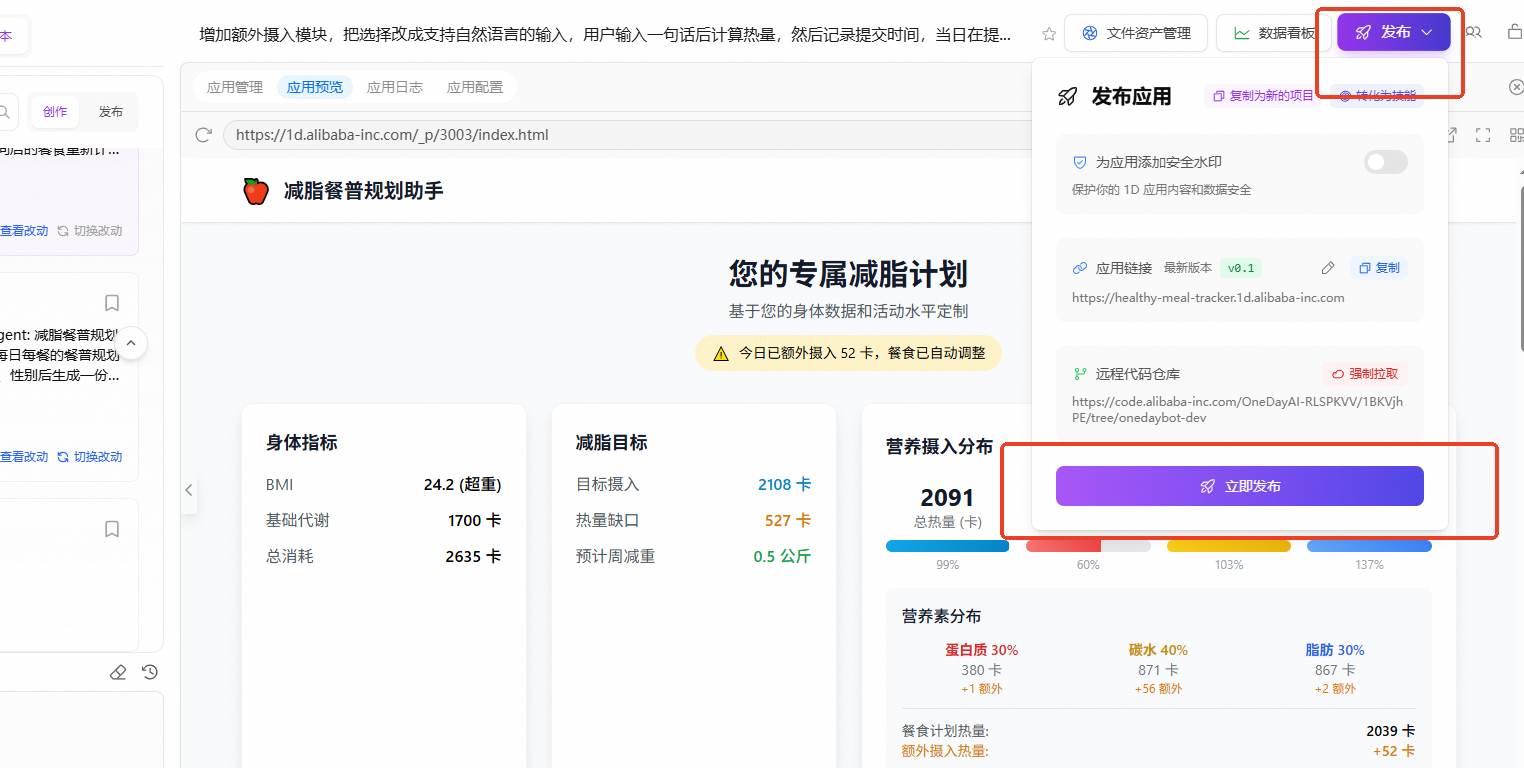Click the shield icon beside watermark option
Viewport: 1524px width, 768px height.
coord(1080,162)
